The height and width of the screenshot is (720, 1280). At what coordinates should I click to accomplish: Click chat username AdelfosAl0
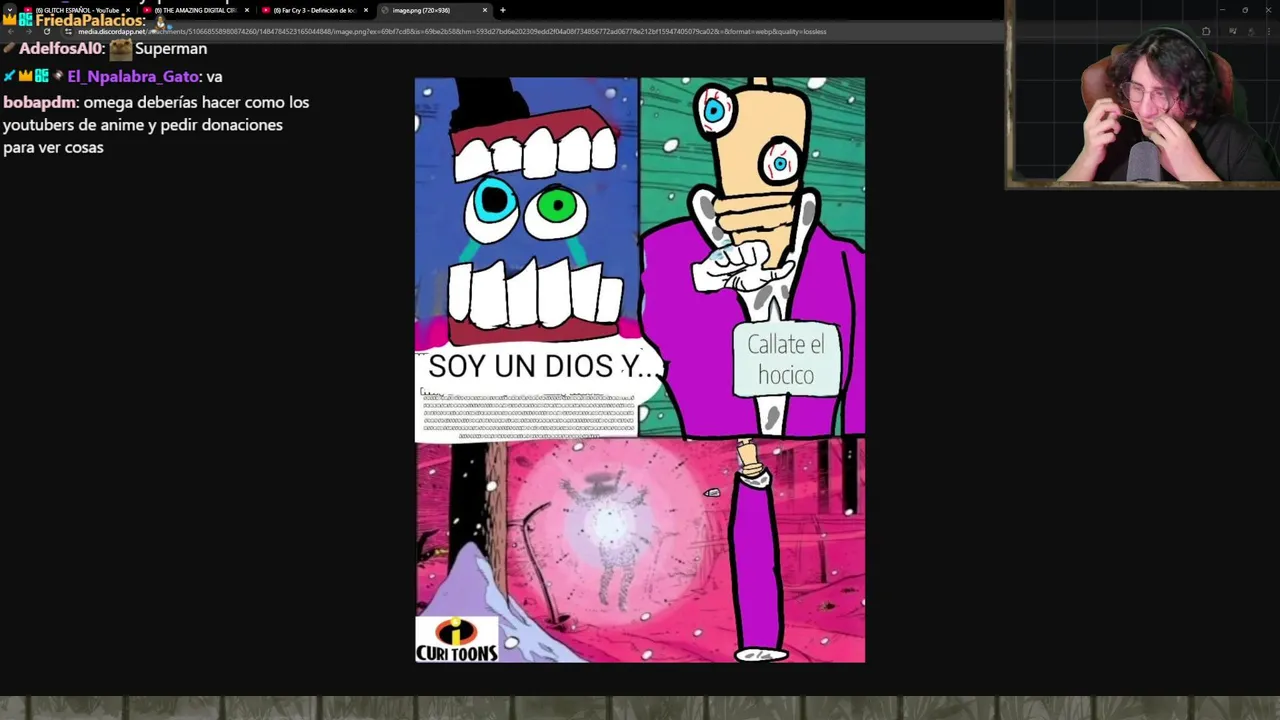click(60, 48)
